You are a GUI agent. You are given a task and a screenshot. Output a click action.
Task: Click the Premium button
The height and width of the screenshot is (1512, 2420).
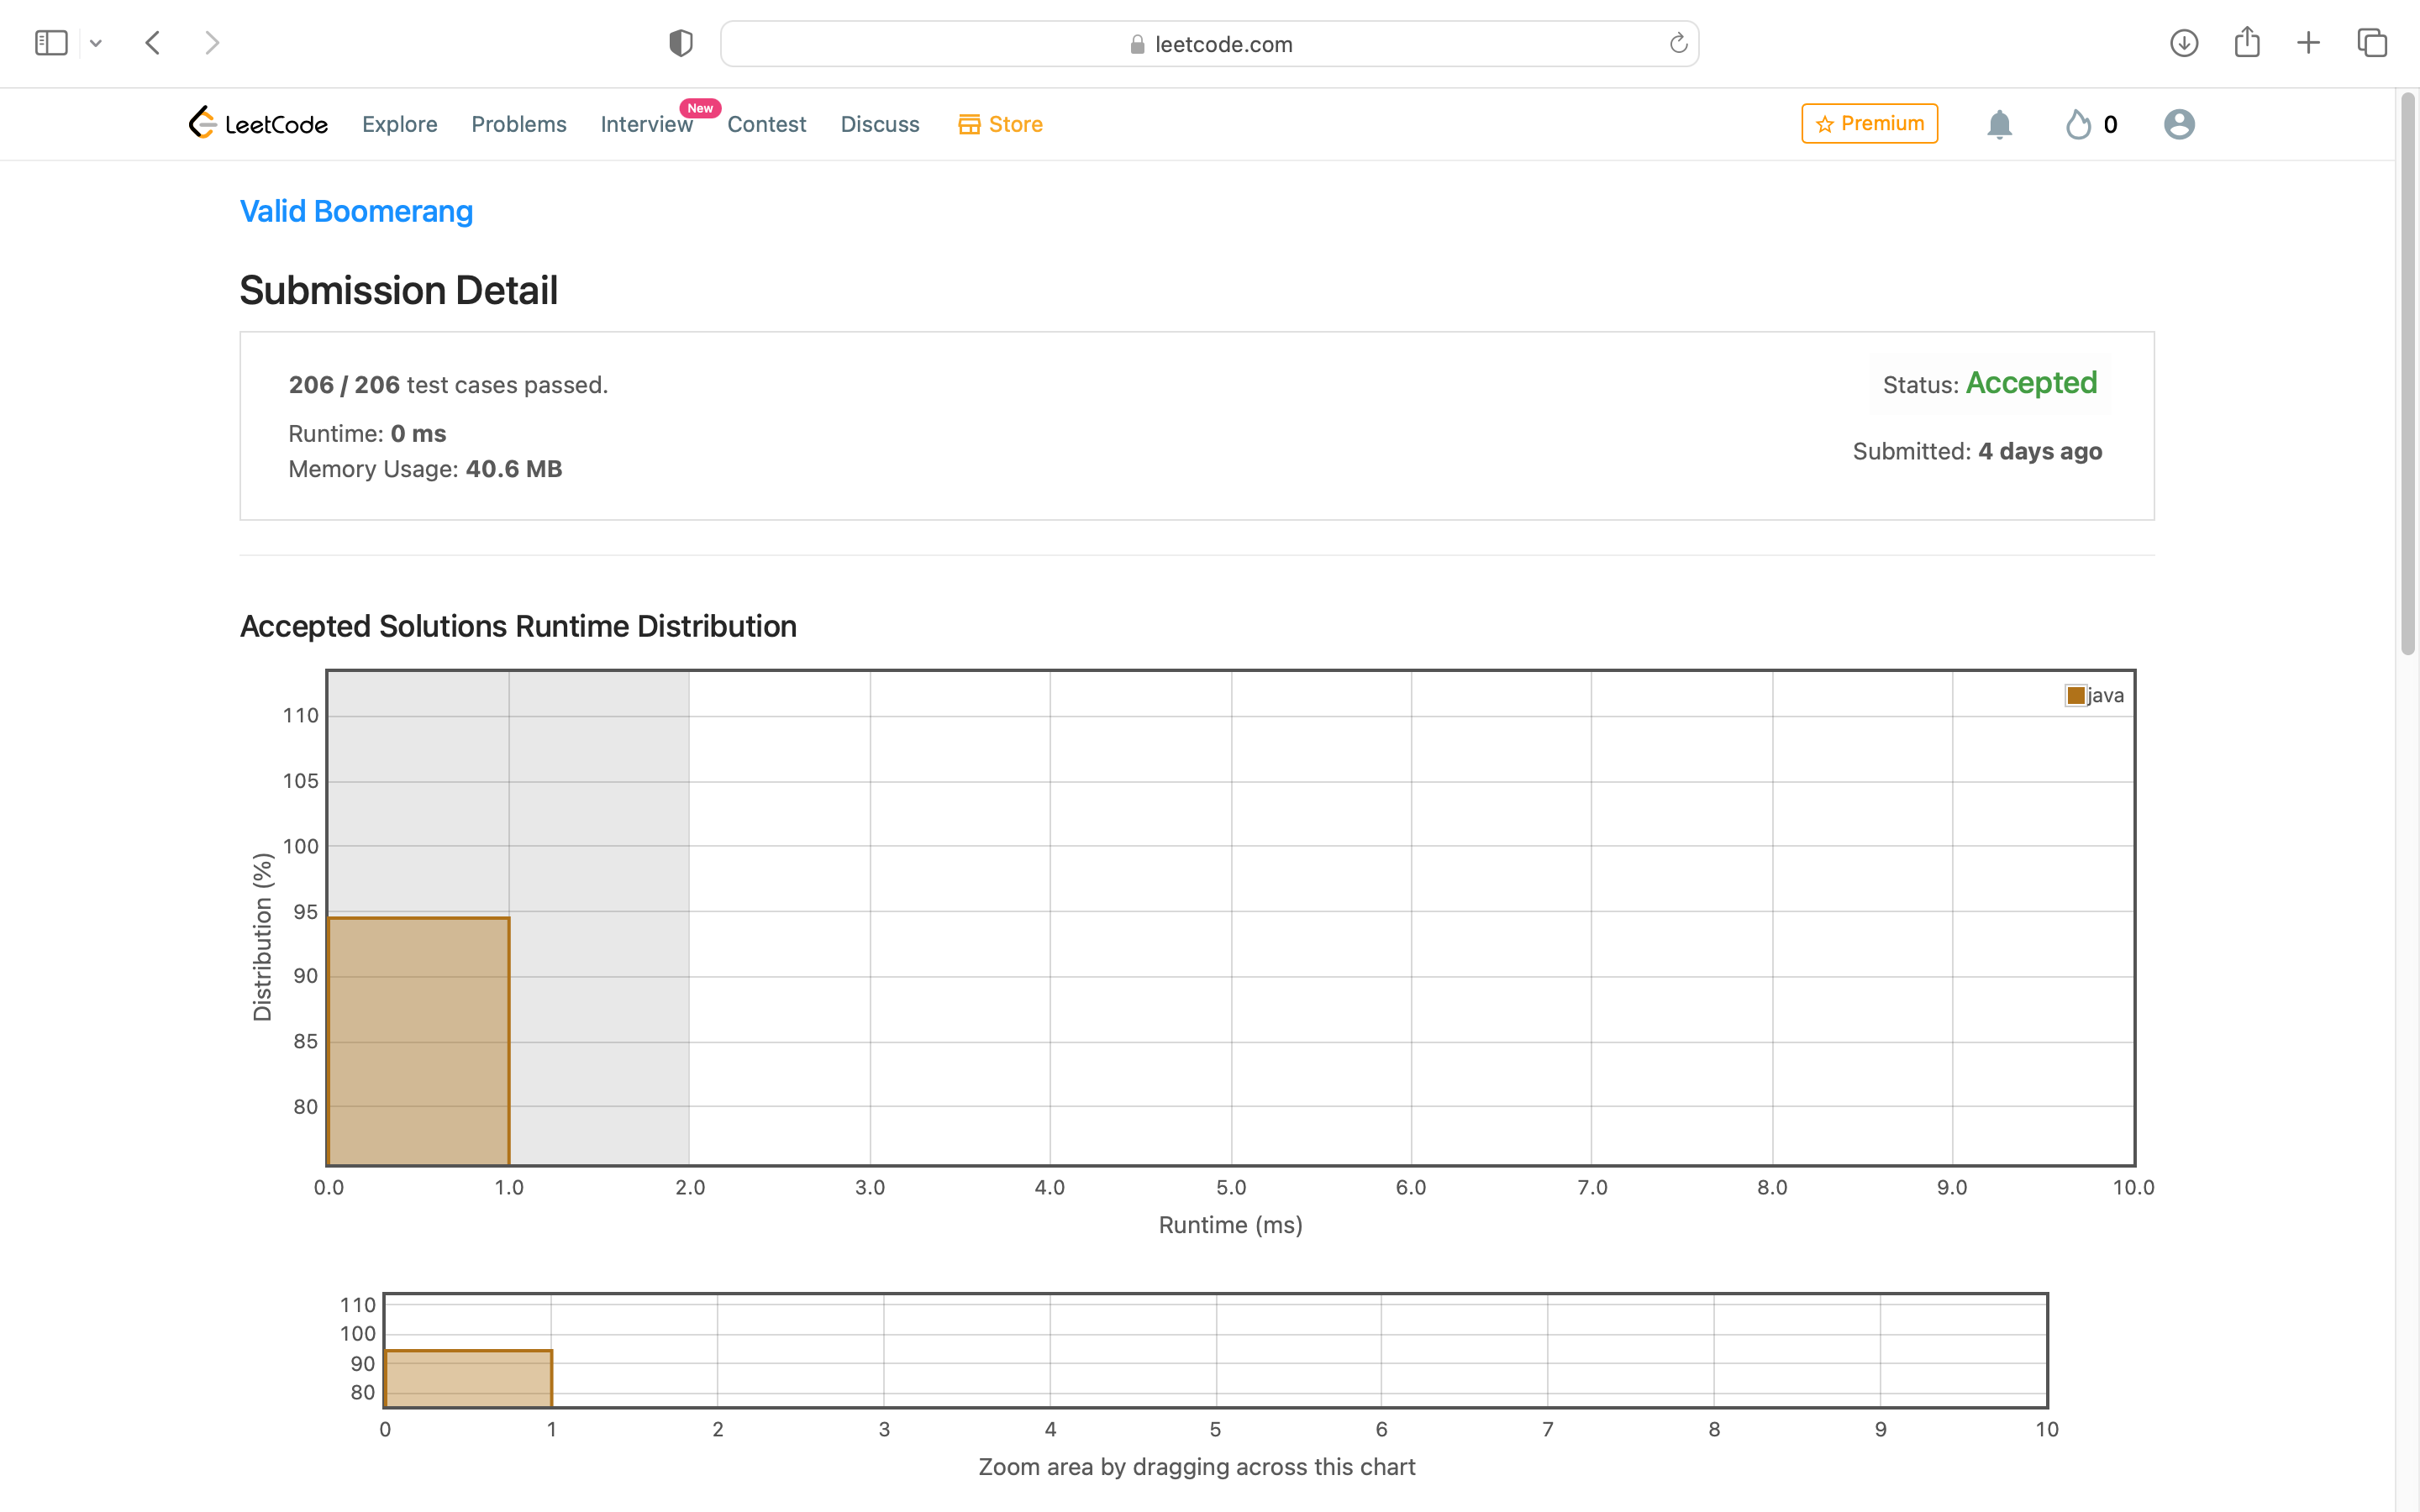coord(1869,123)
